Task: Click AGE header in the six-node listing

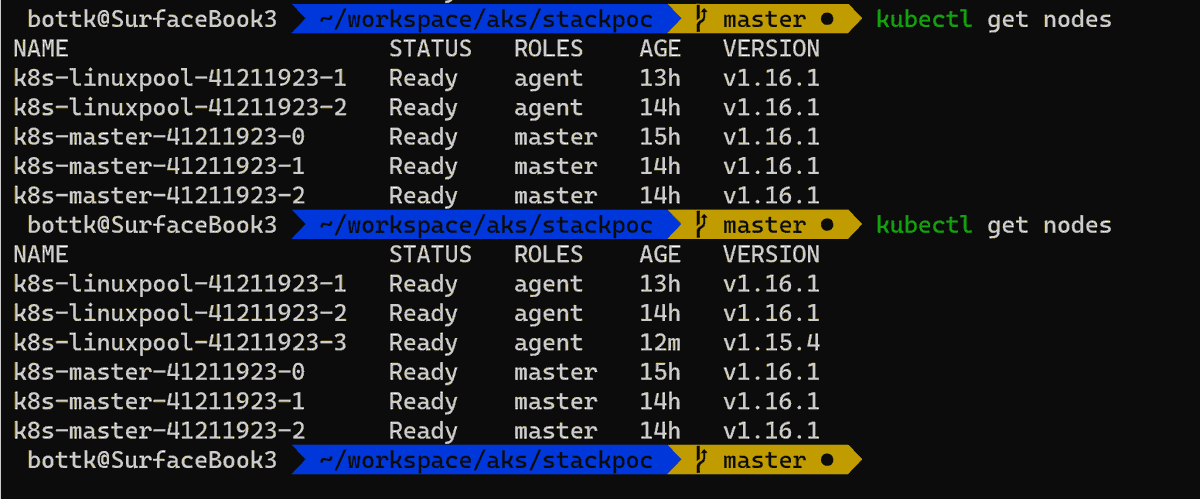Action: 660,254
